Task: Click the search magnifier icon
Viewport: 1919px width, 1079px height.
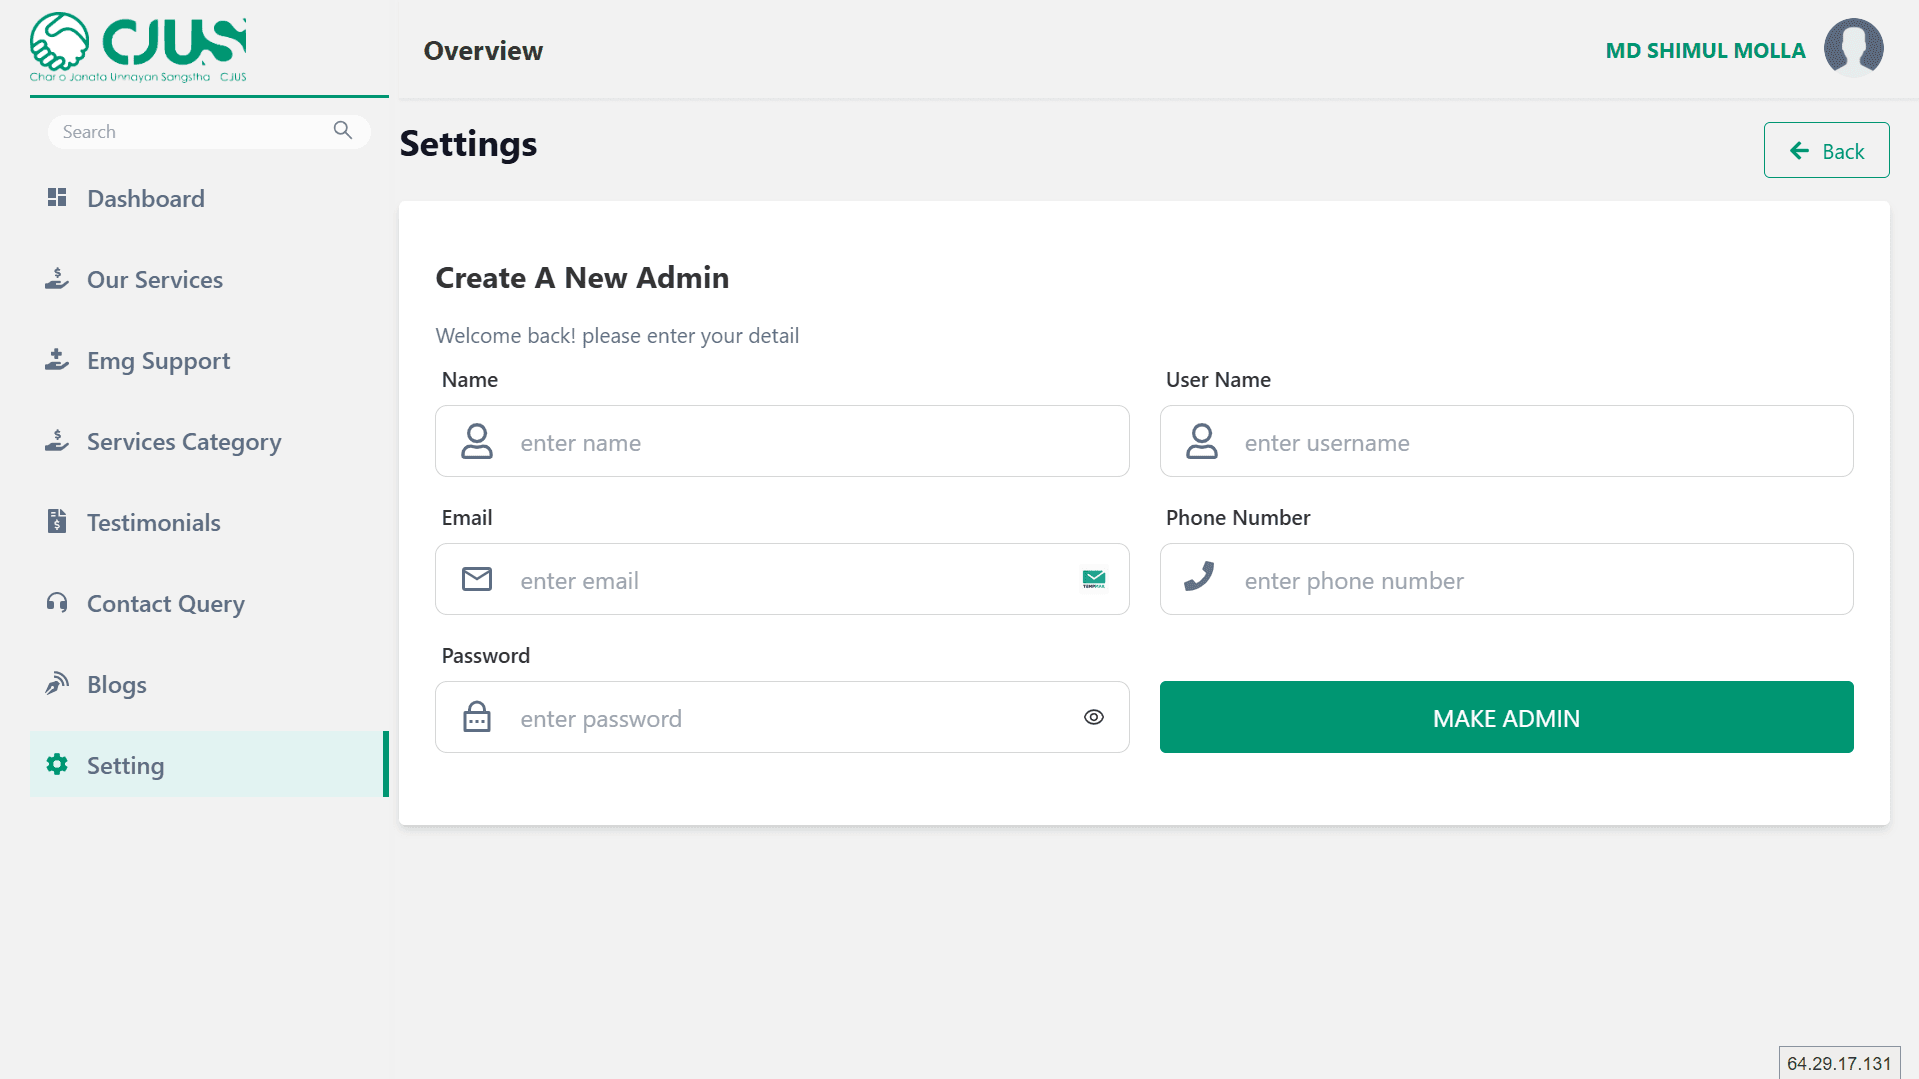Action: pos(343,131)
